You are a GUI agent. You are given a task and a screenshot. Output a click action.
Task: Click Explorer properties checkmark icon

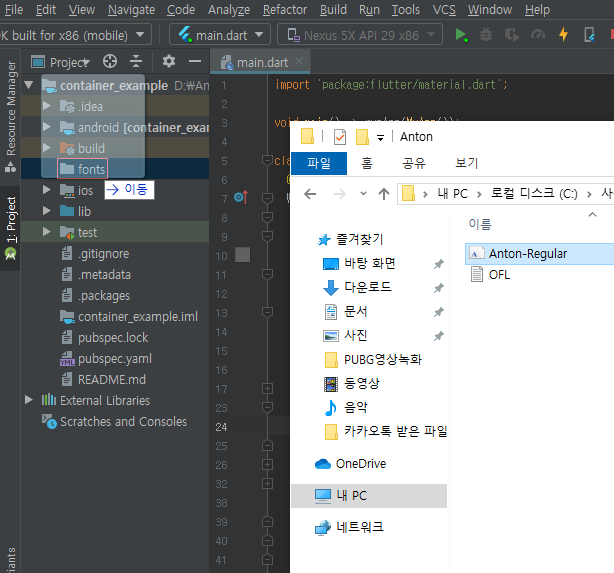(340, 137)
